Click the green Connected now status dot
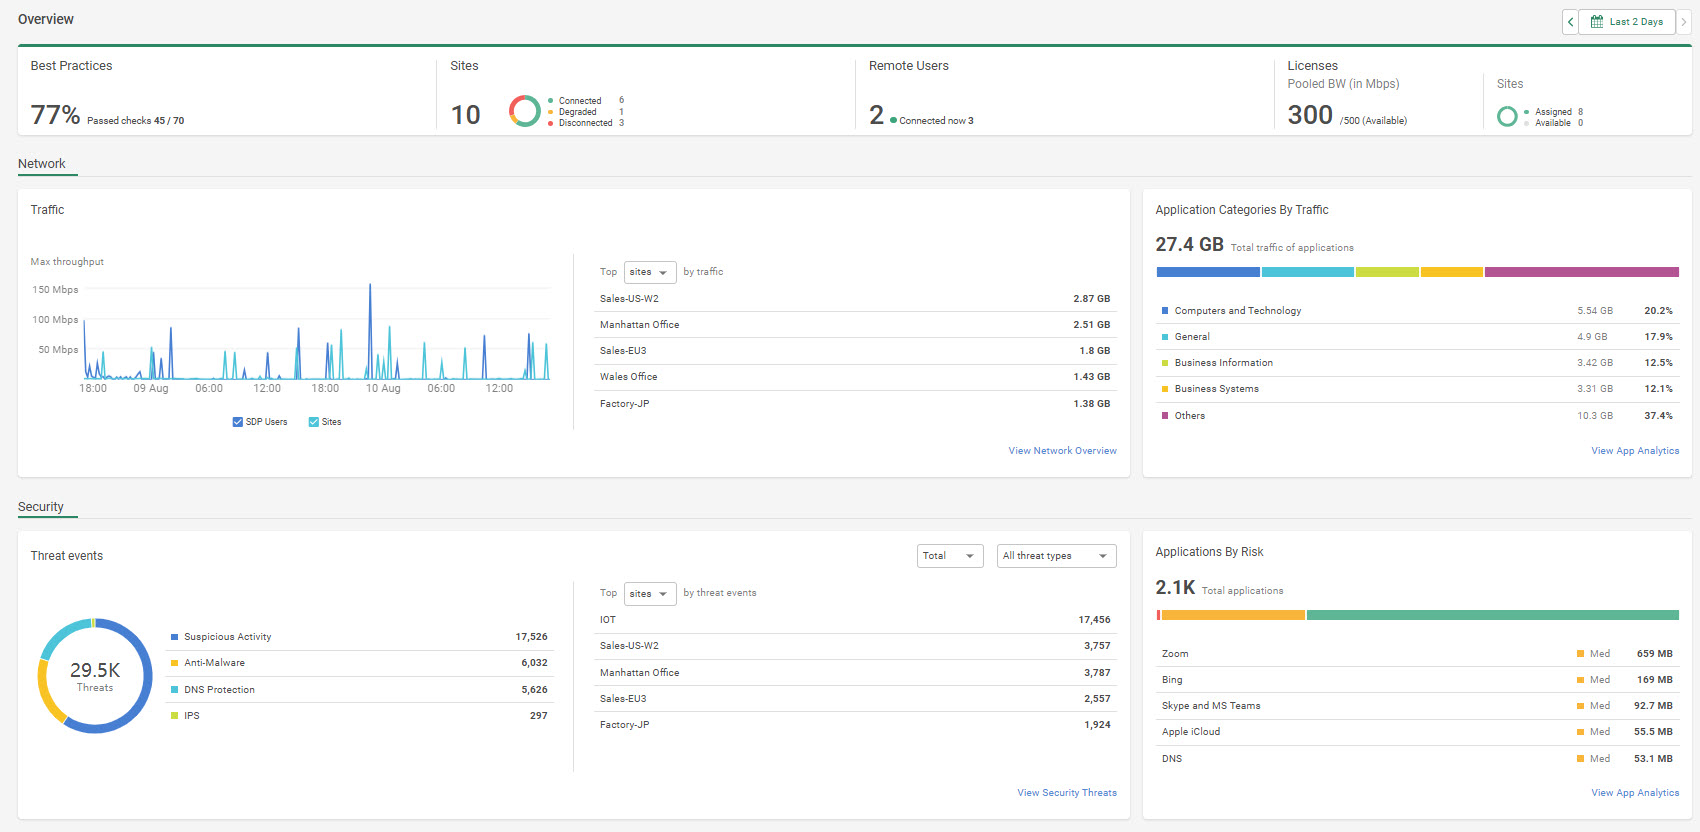The image size is (1700, 832). click(893, 121)
